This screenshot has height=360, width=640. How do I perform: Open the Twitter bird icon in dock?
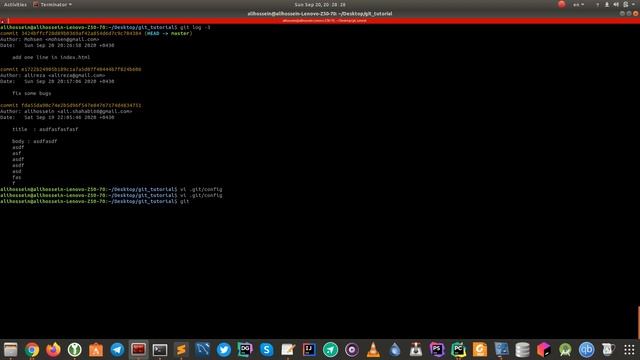click(x=224, y=350)
